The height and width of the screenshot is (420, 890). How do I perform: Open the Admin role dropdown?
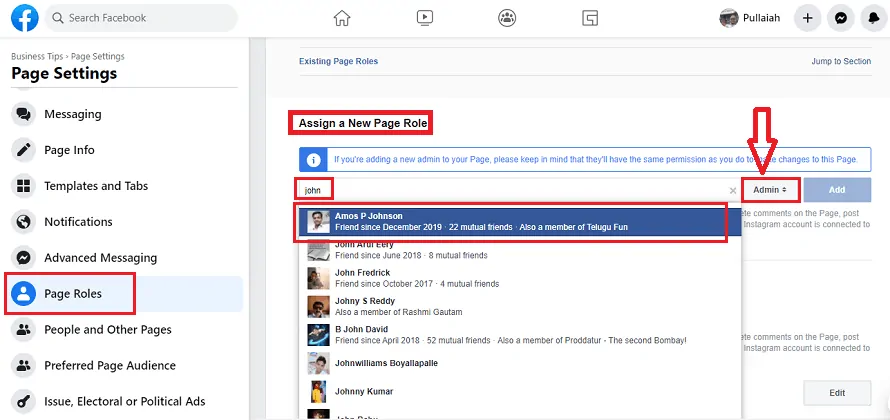click(770, 190)
